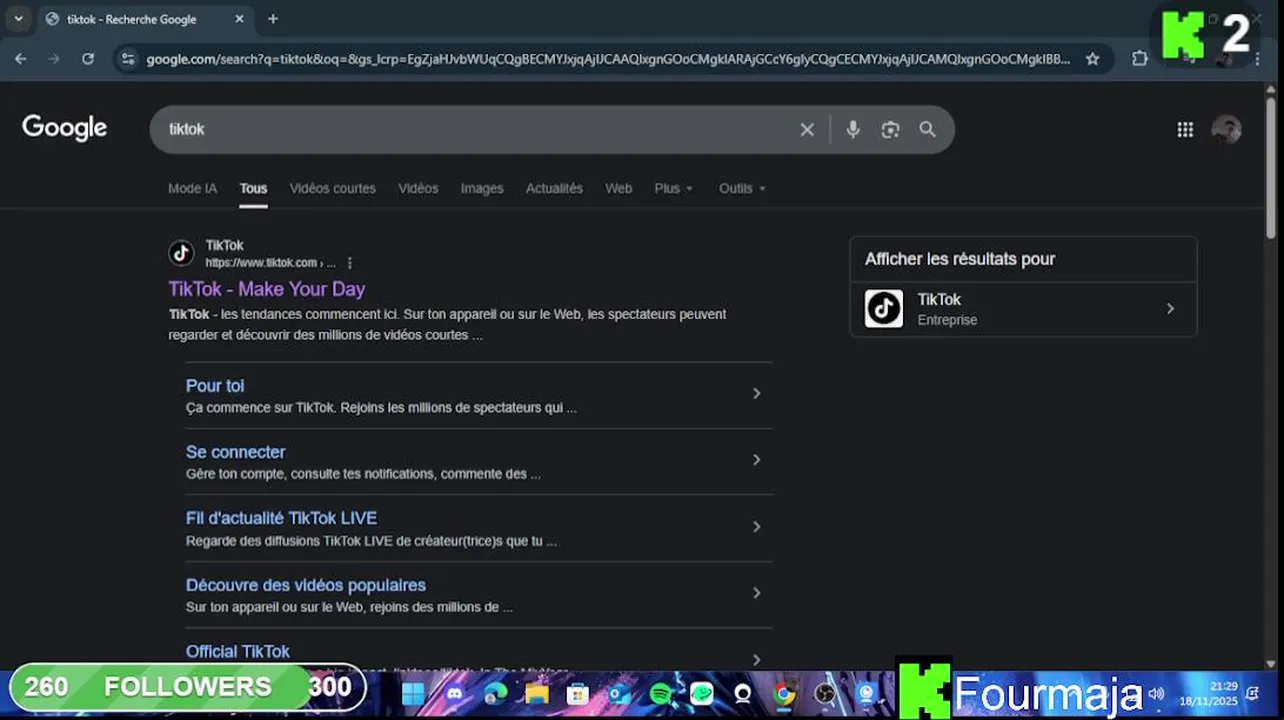Switch to the Mode IA tab
Viewport: 1284px width, 720px height.
click(x=192, y=188)
